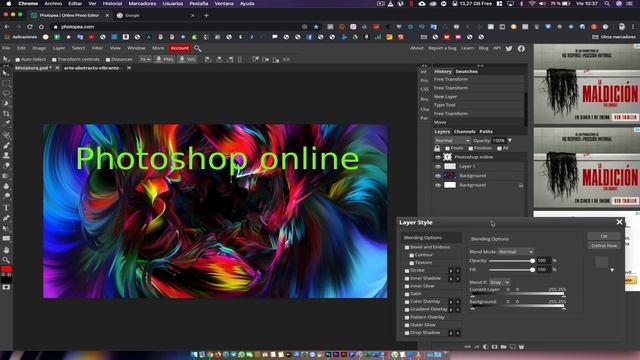Switch to the Channels tab
This screenshot has height=360, width=640.
pos(464,131)
